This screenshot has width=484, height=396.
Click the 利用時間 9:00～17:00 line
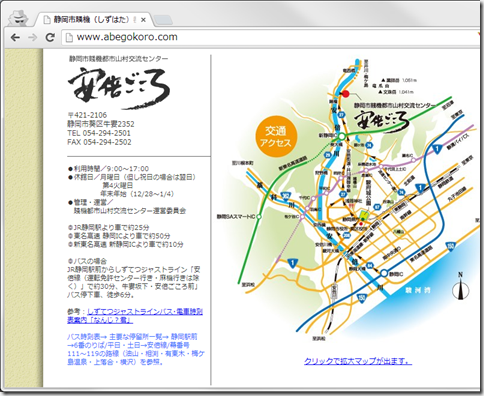coord(109,169)
